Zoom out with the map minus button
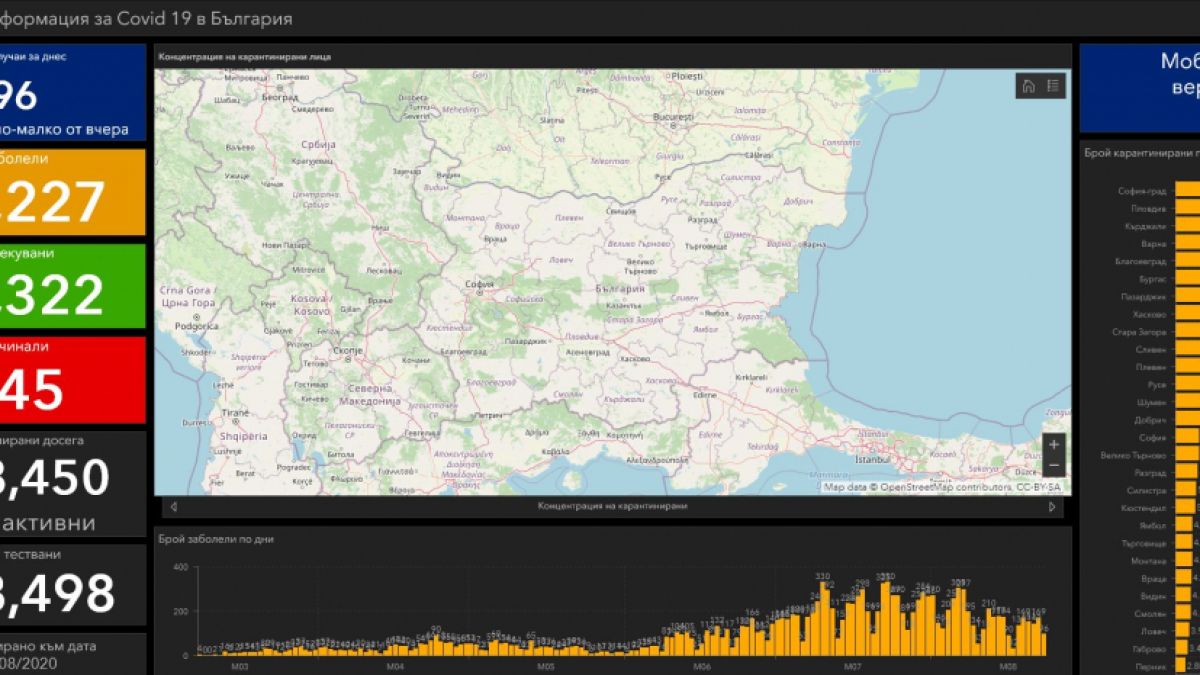This screenshot has width=1200, height=675. coord(1054,466)
